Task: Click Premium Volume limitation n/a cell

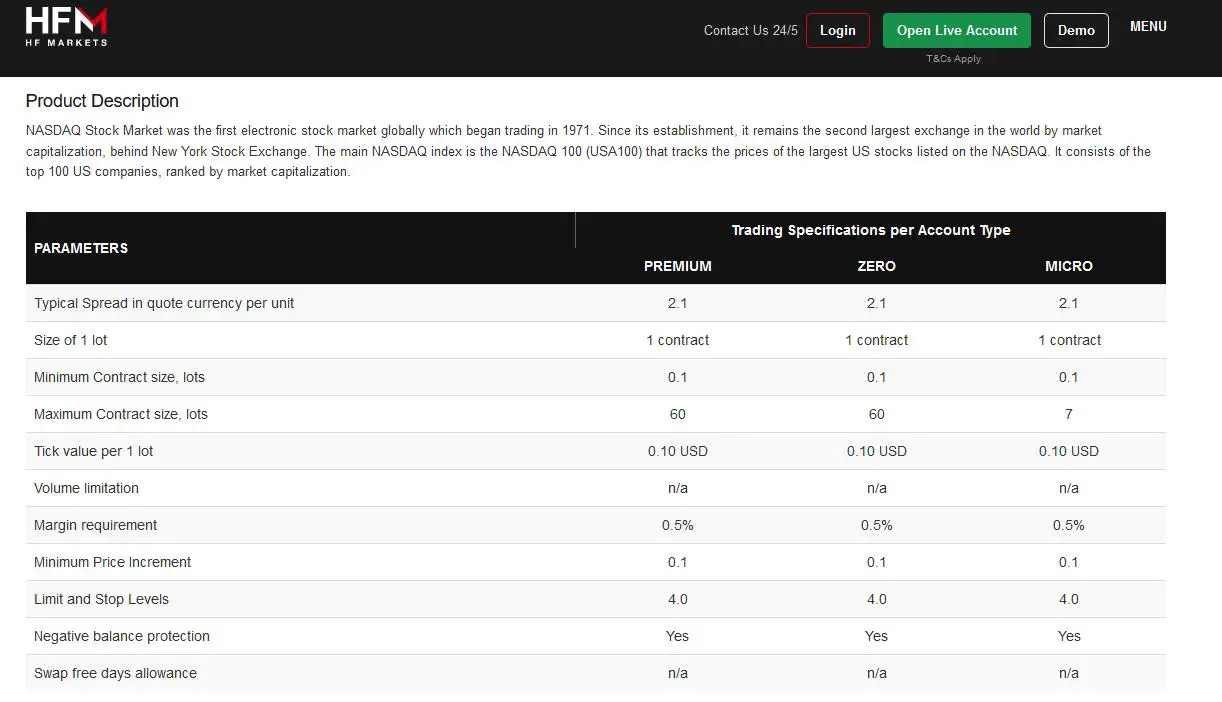Action: click(x=678, y=488)
